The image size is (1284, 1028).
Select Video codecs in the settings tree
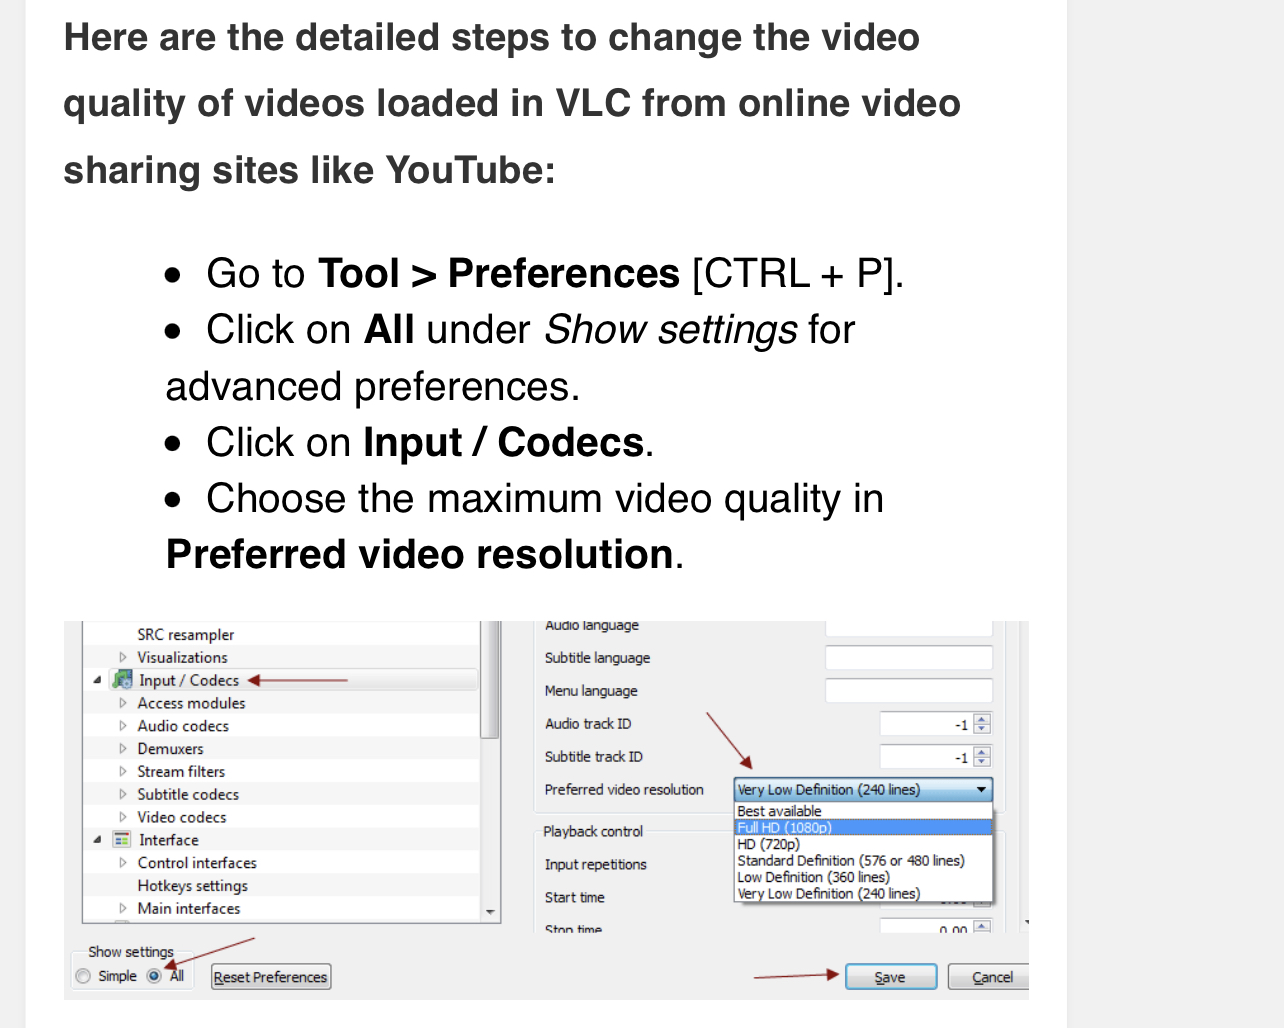[x=182, y=817]
